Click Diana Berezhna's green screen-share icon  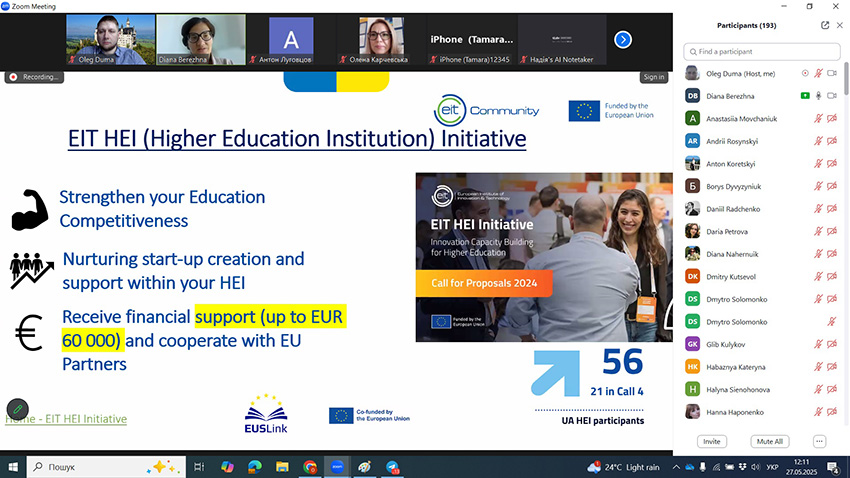[x=805, y=95]
